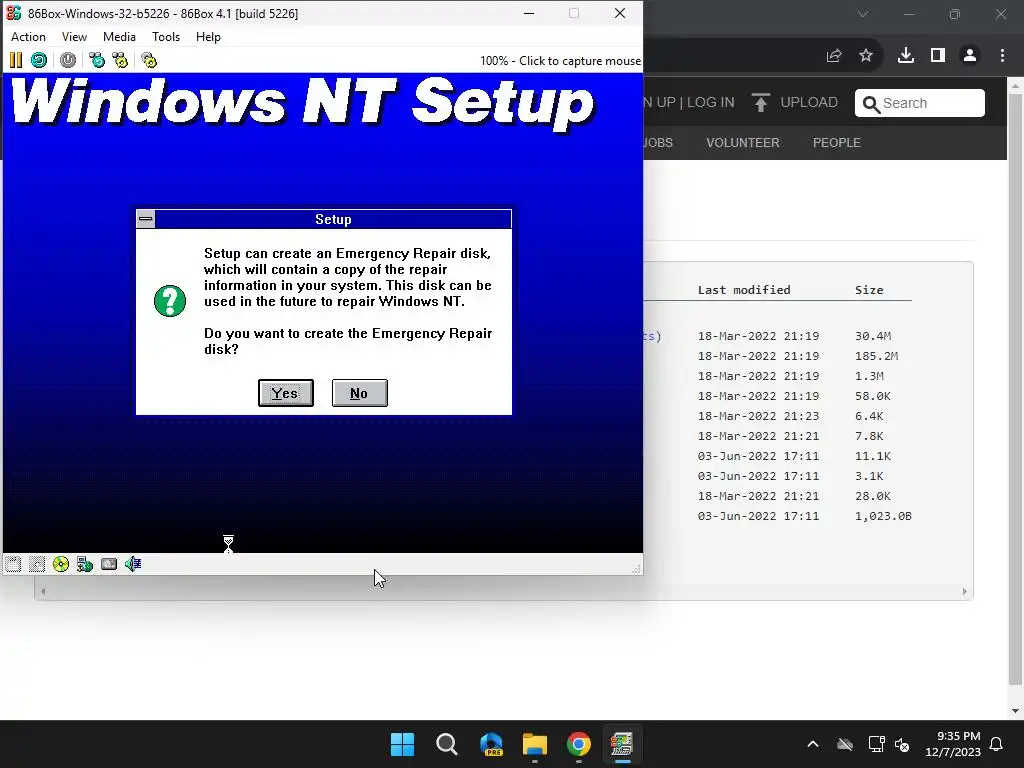Open the VOLUNTEER nav link

pyautogui.click(x=743, y=142)
